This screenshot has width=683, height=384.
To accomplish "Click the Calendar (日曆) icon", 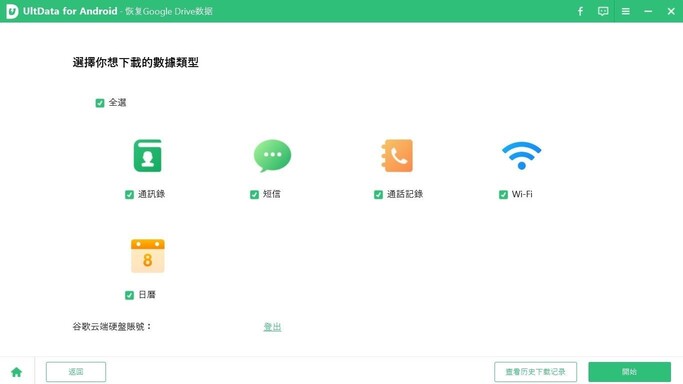I will coord(148,256).
